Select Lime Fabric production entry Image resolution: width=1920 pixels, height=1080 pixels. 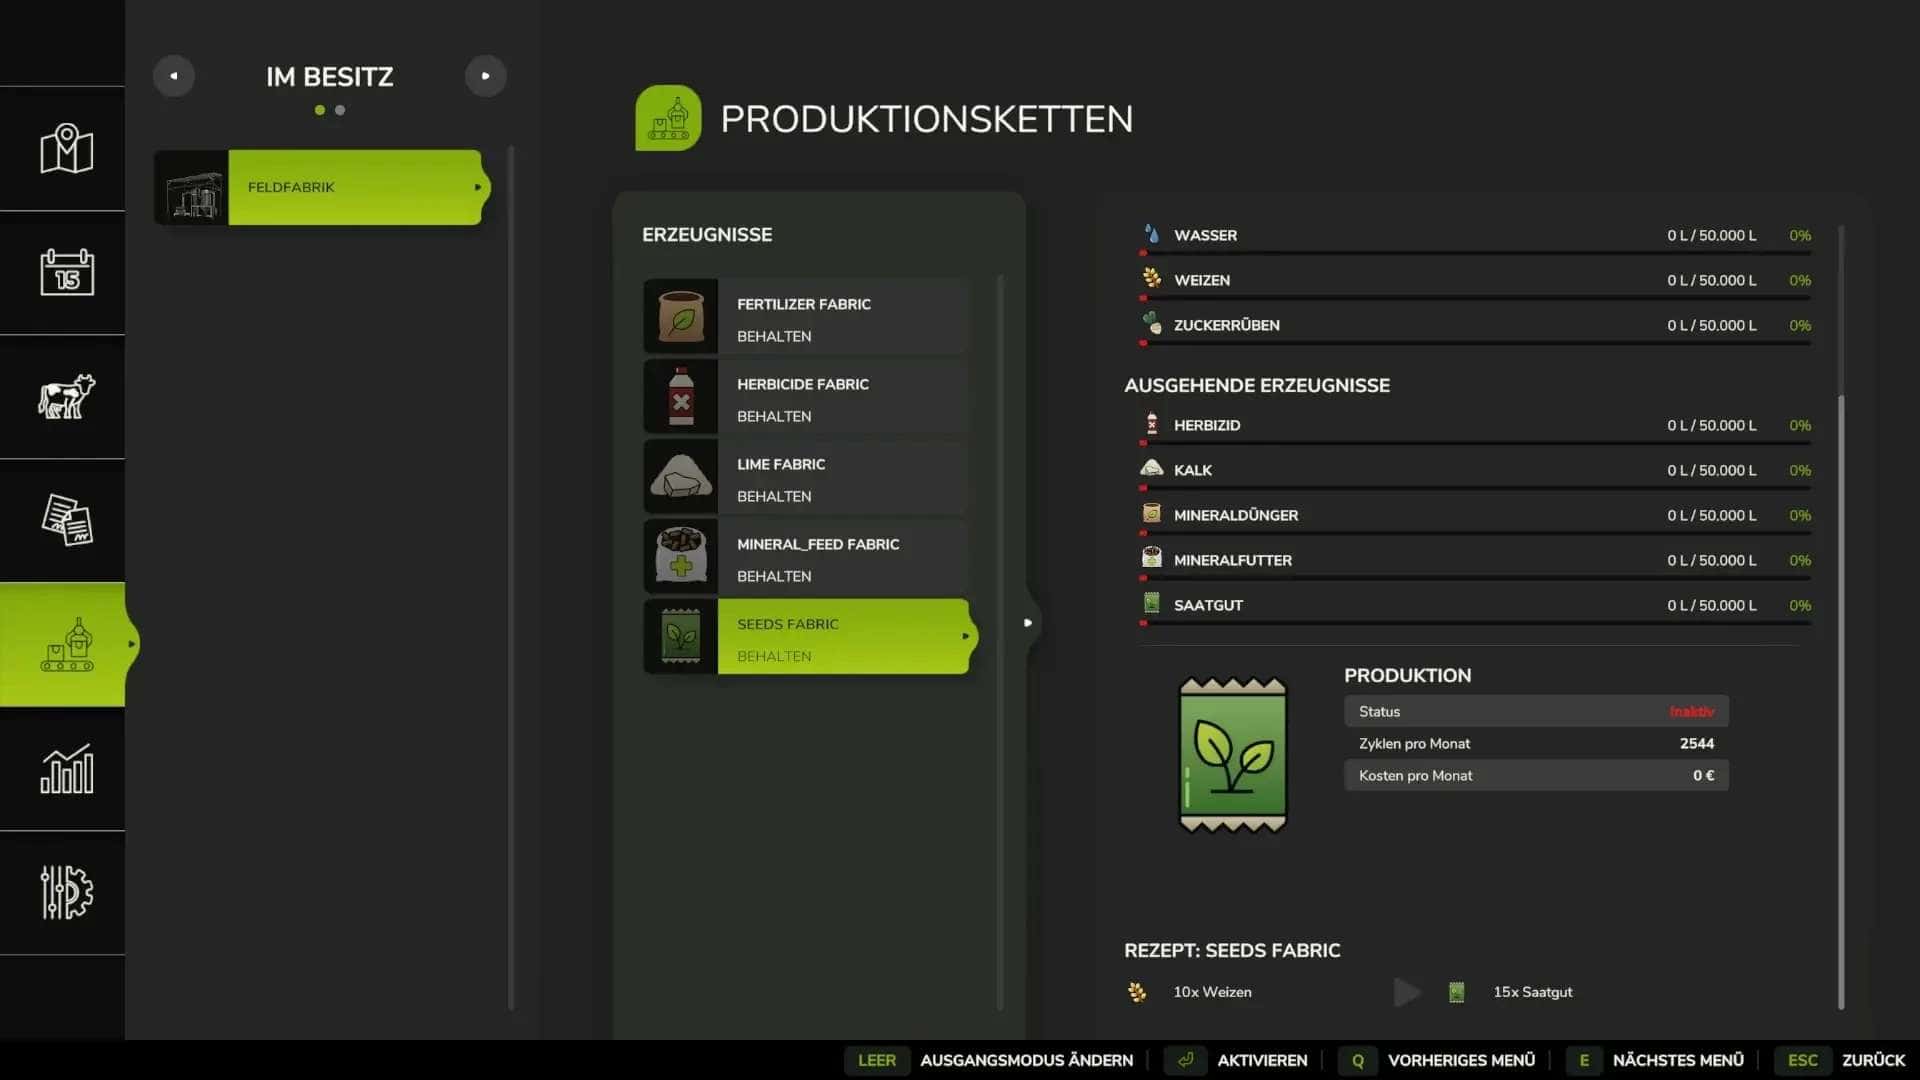coord(806,477)
